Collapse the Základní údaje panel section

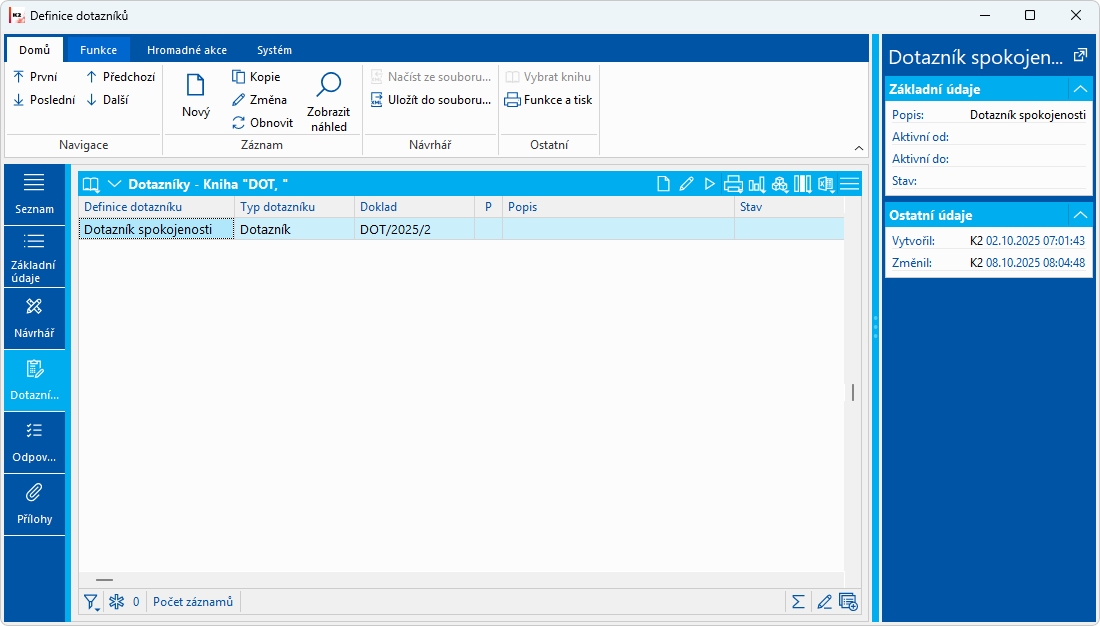point(1080,89)
